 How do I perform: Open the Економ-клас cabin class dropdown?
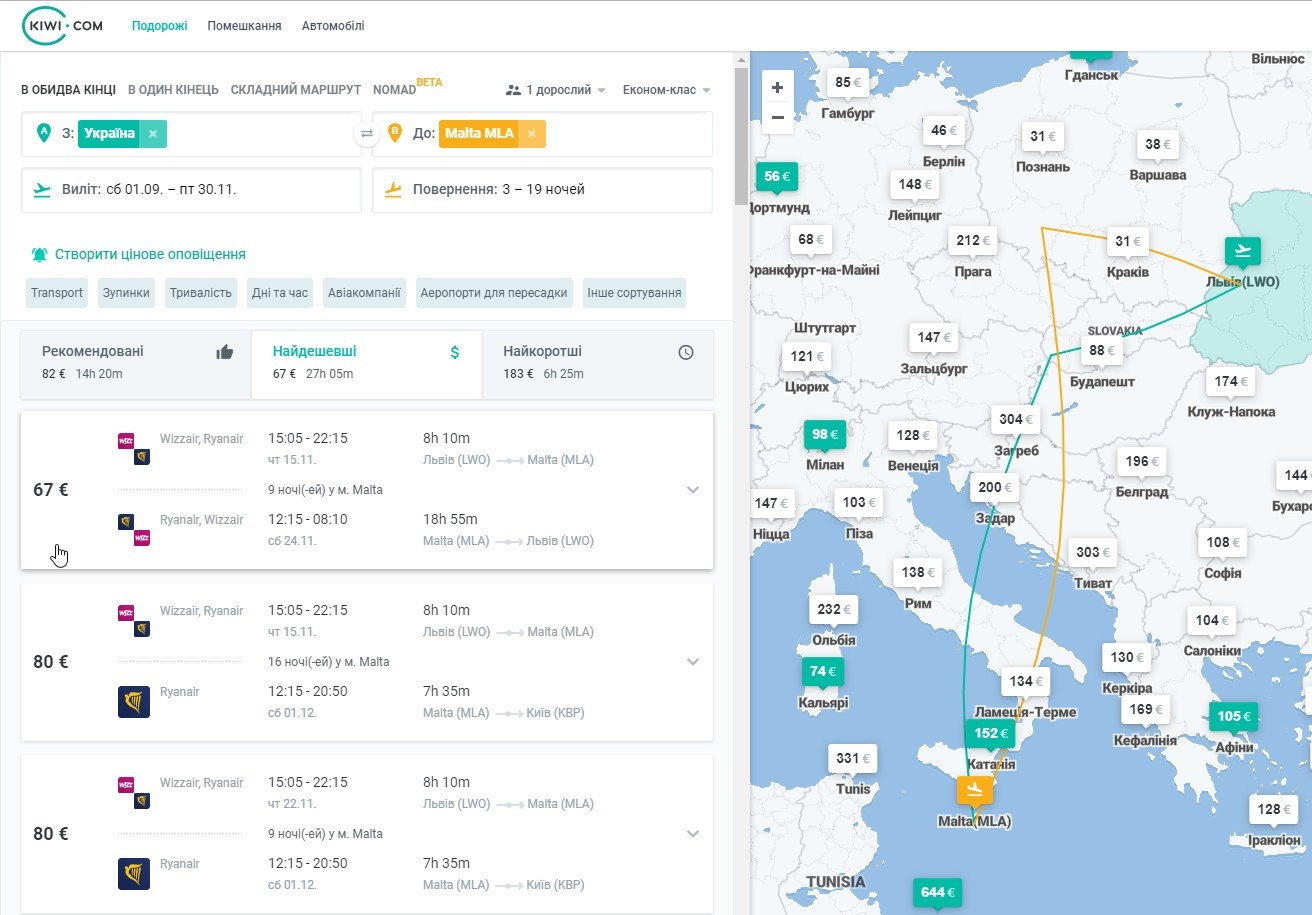[667, 90]
